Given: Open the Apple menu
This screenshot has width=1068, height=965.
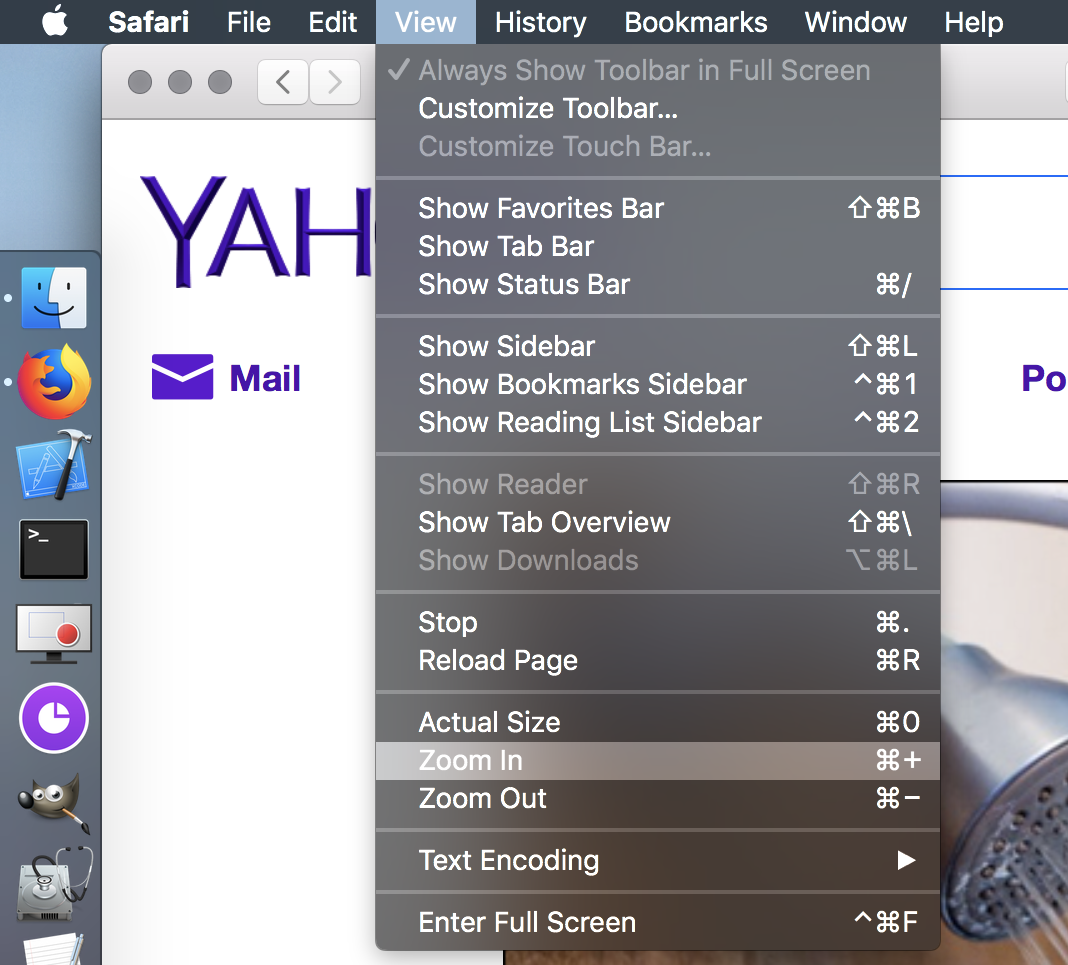Looking at the screenshot, I should tap(55, 21).
